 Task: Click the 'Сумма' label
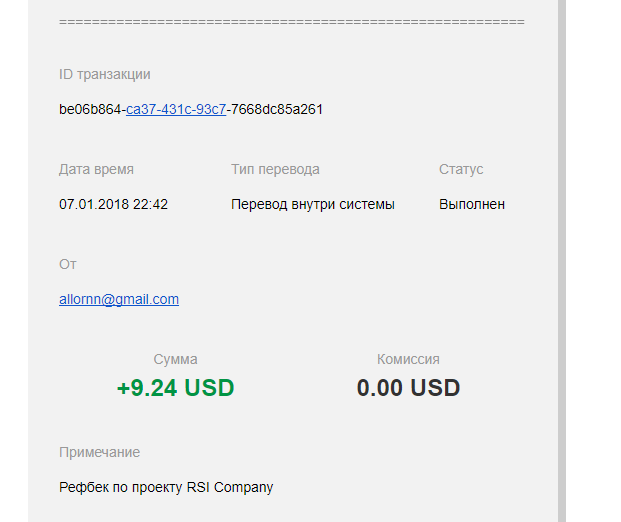175,359
